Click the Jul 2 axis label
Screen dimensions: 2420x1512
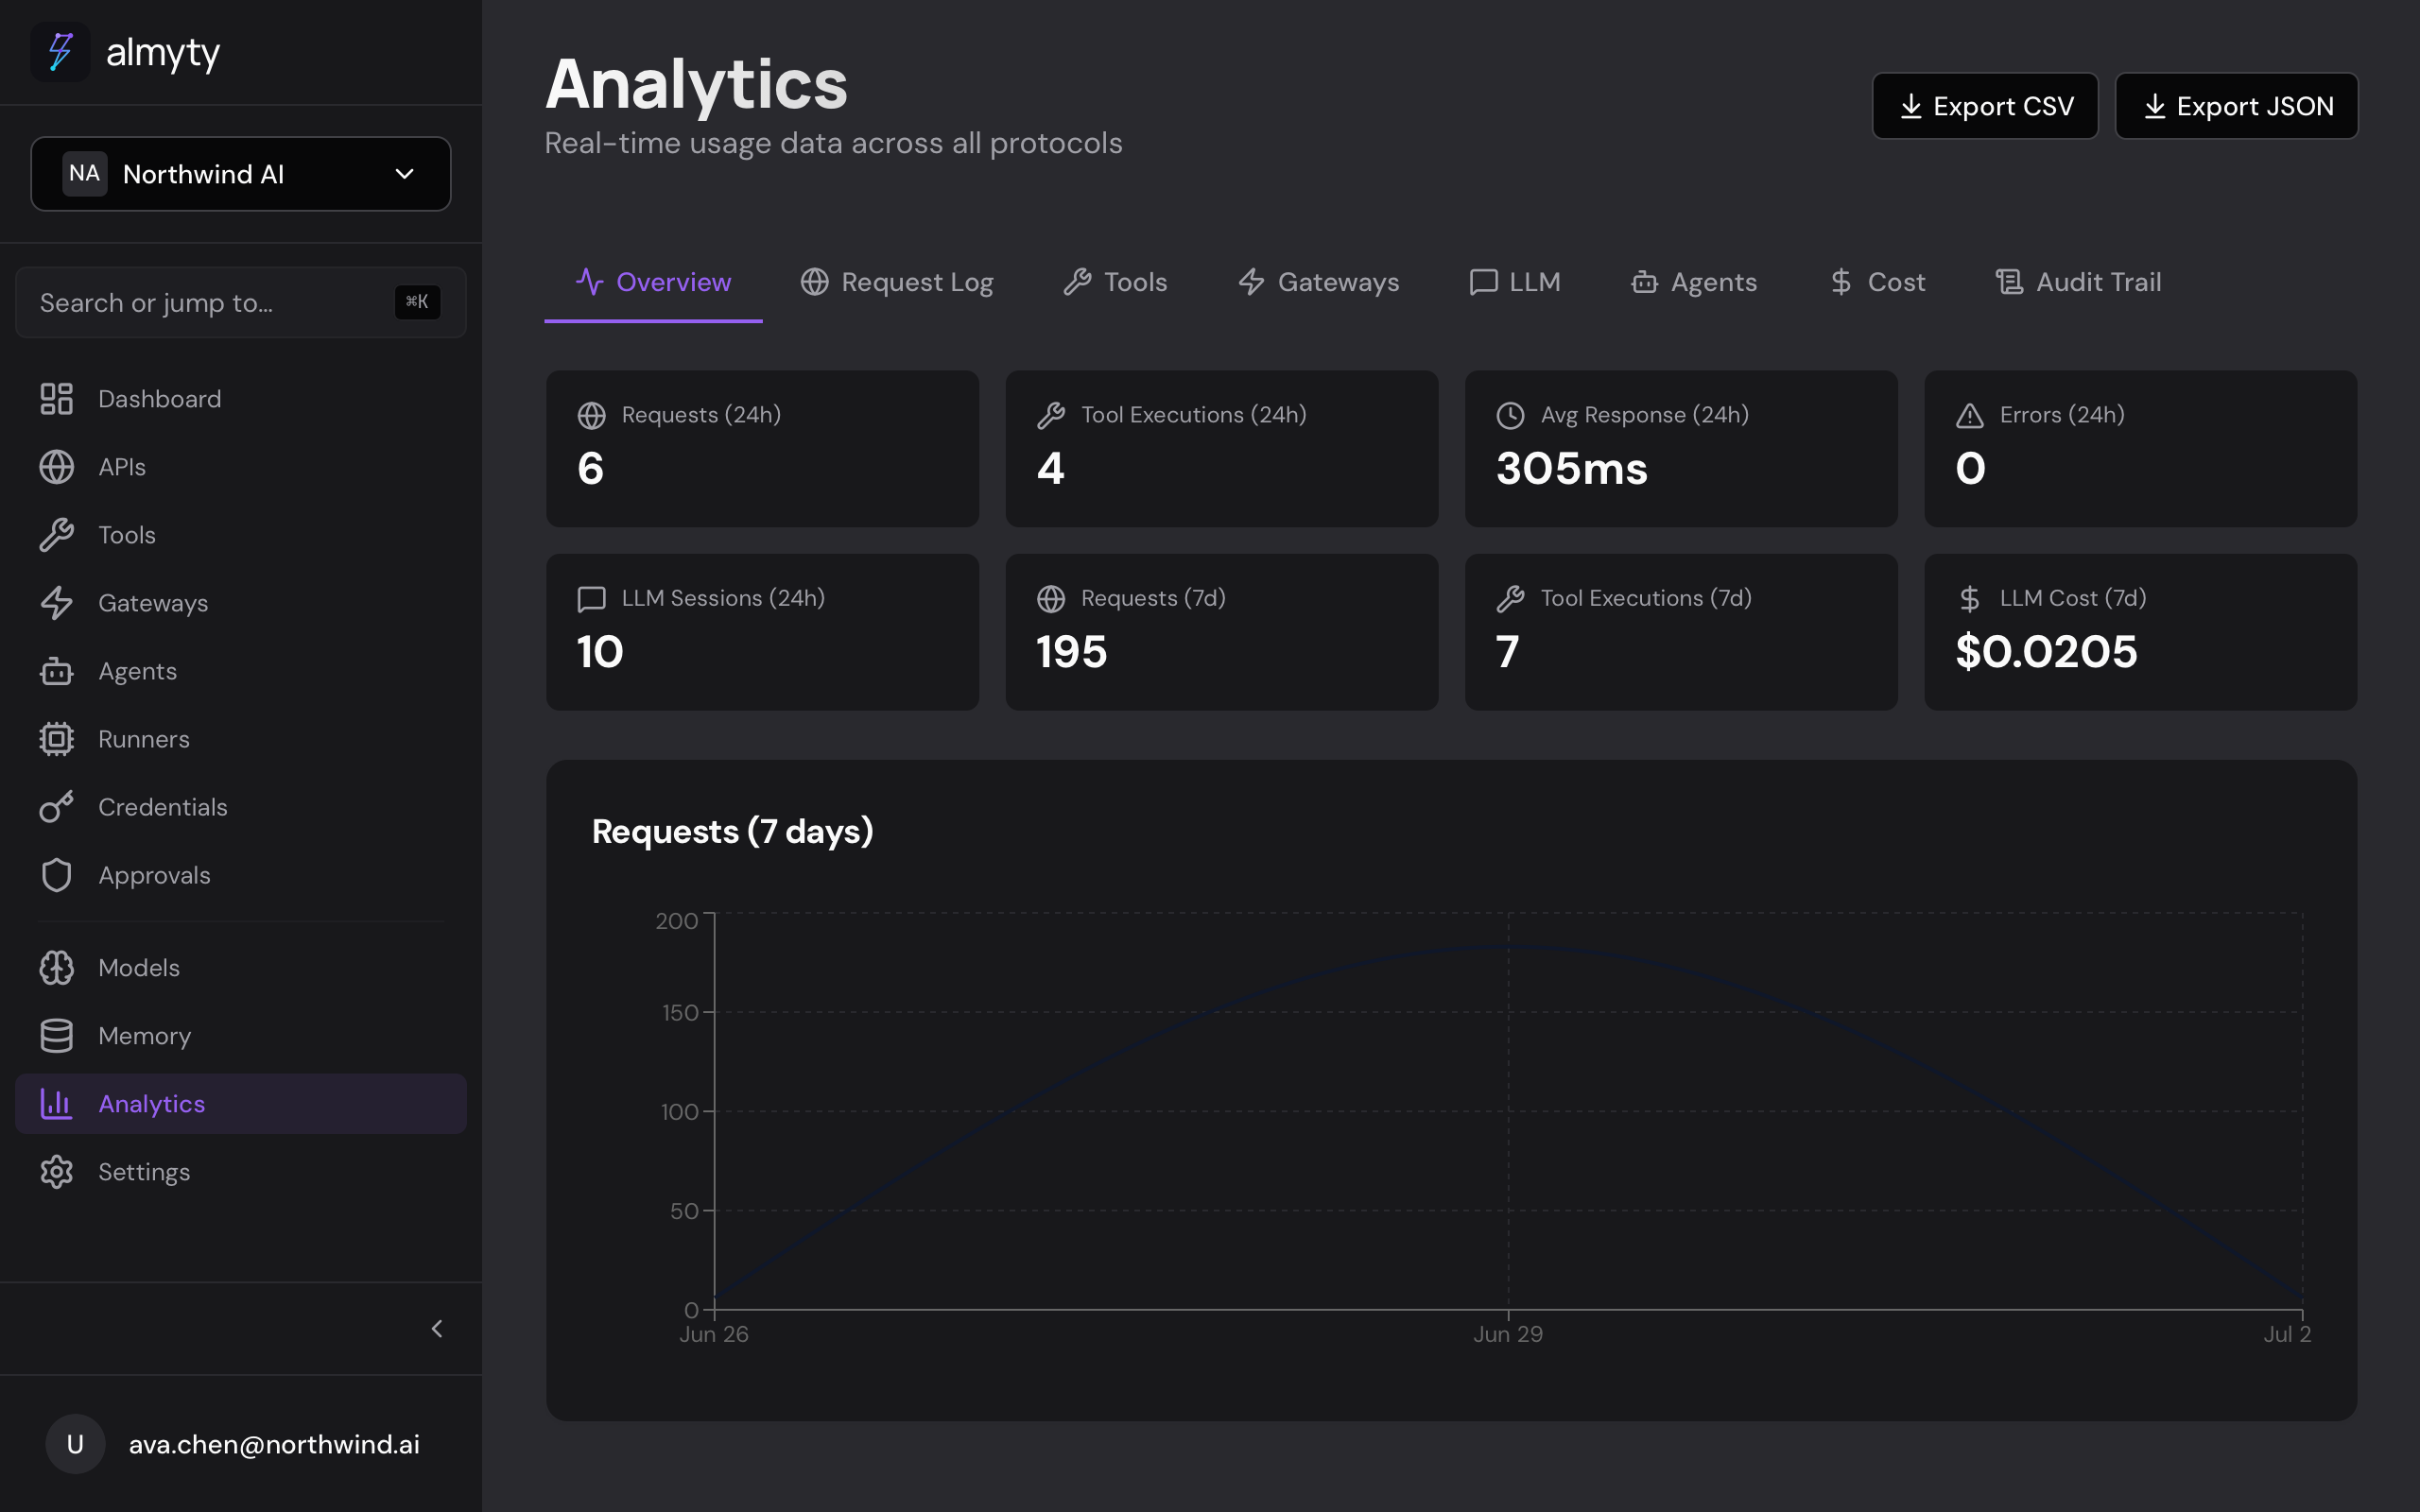2287,1334
